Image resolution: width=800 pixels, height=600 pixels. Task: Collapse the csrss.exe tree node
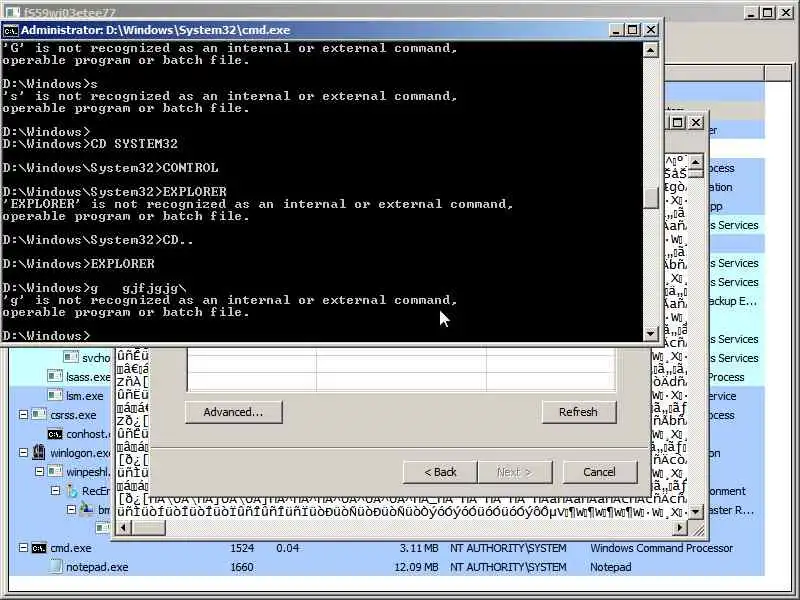click(x=23, y=414)
